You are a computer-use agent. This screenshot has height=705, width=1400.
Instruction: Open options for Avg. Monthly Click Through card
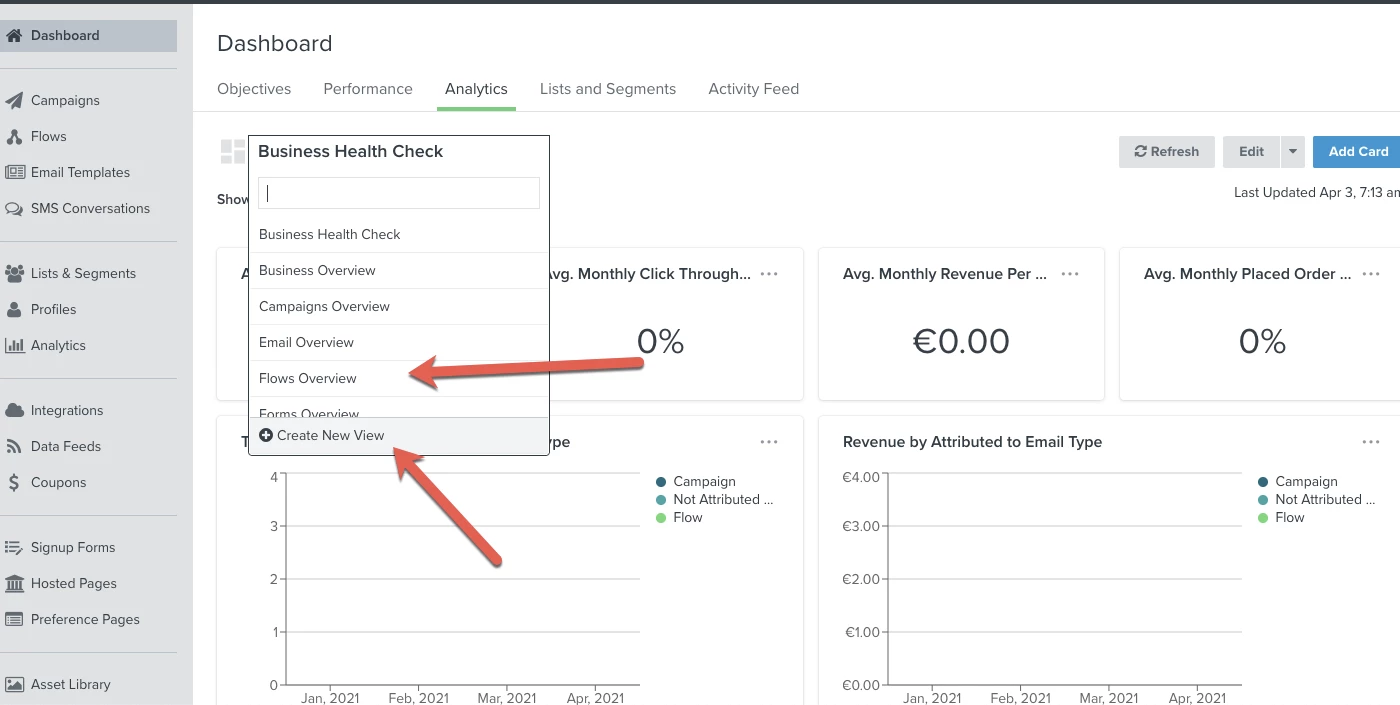tap(769, 274)
